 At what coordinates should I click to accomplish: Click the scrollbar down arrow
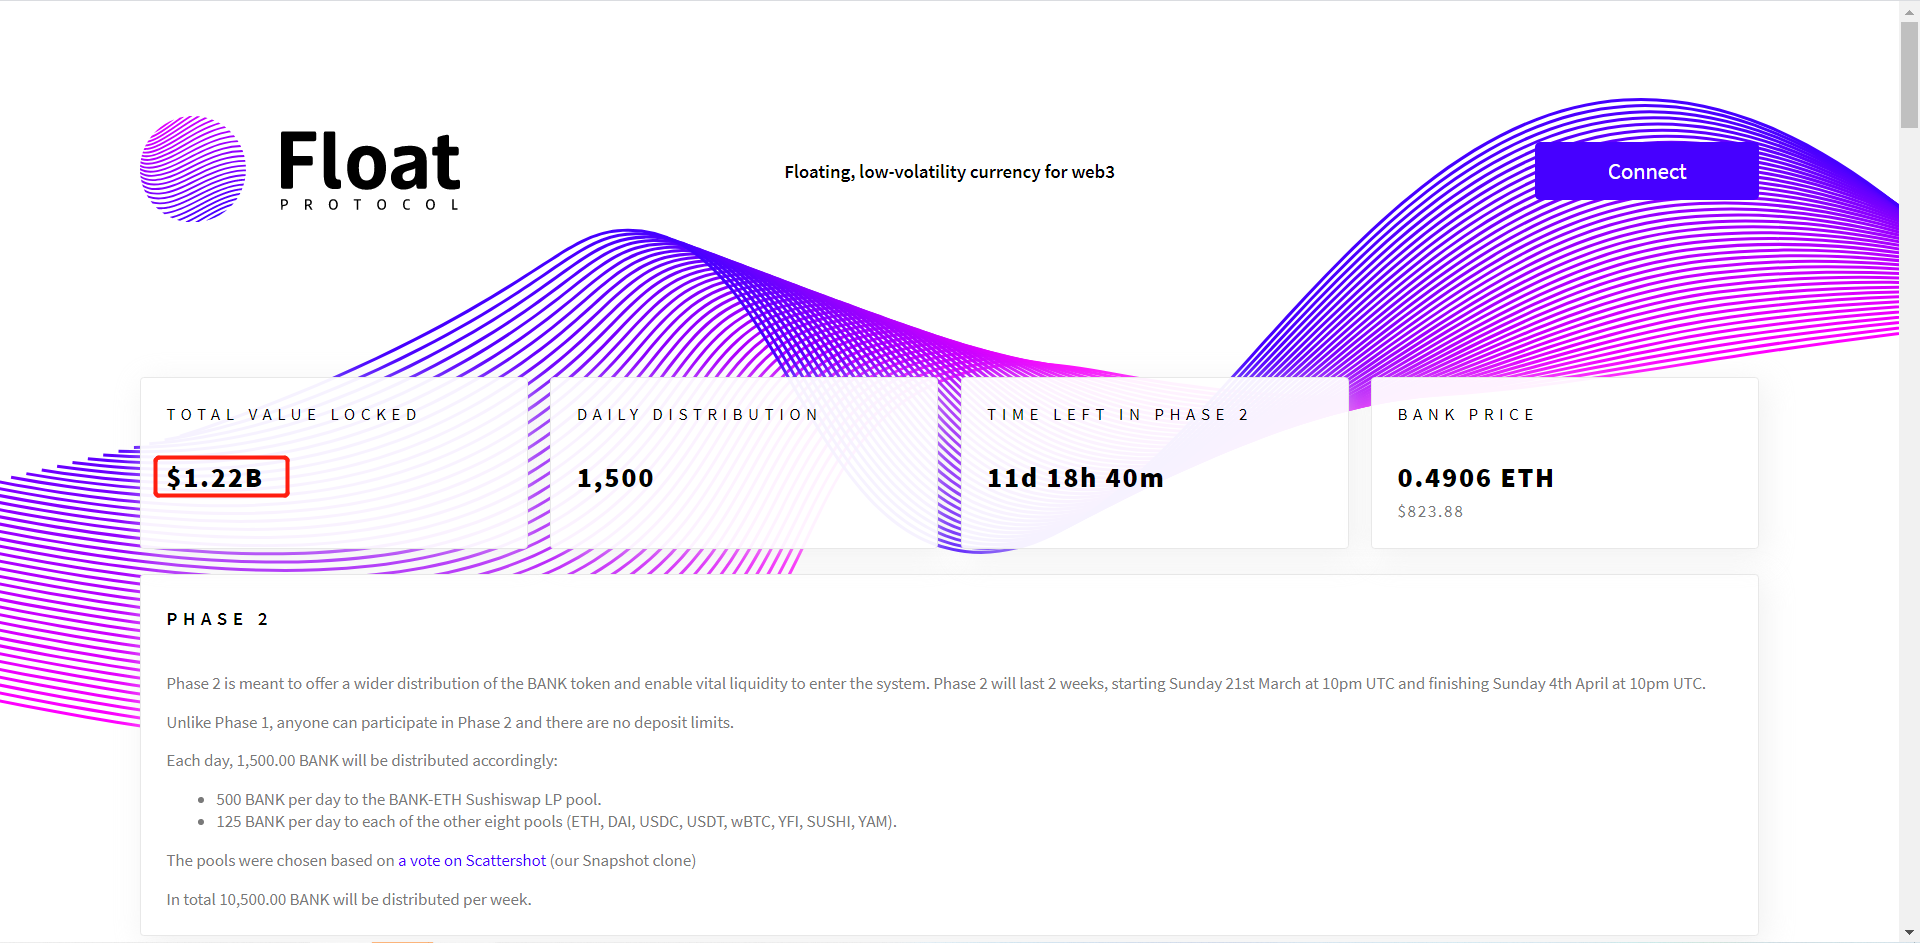(x=1909, y=933)
